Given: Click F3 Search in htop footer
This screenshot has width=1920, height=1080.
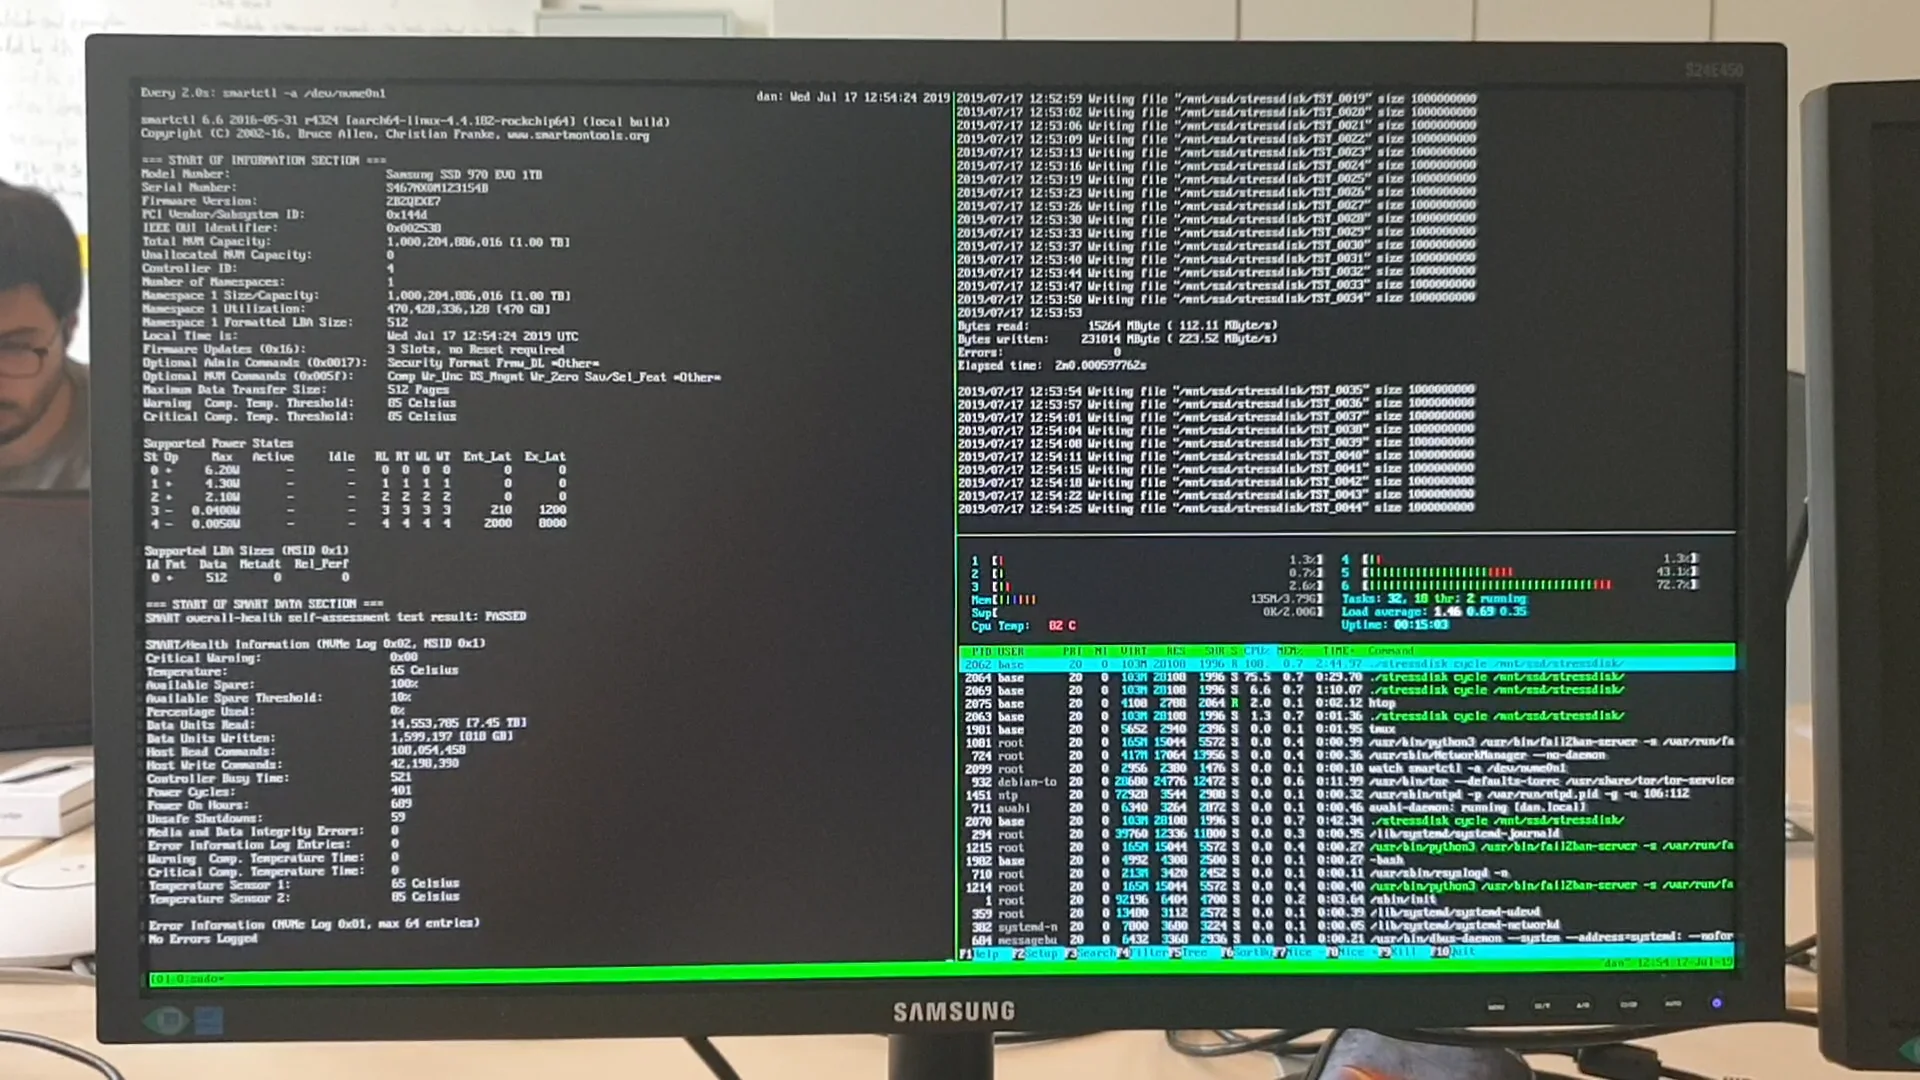Looking at the screenshot, I should 1096,954.
